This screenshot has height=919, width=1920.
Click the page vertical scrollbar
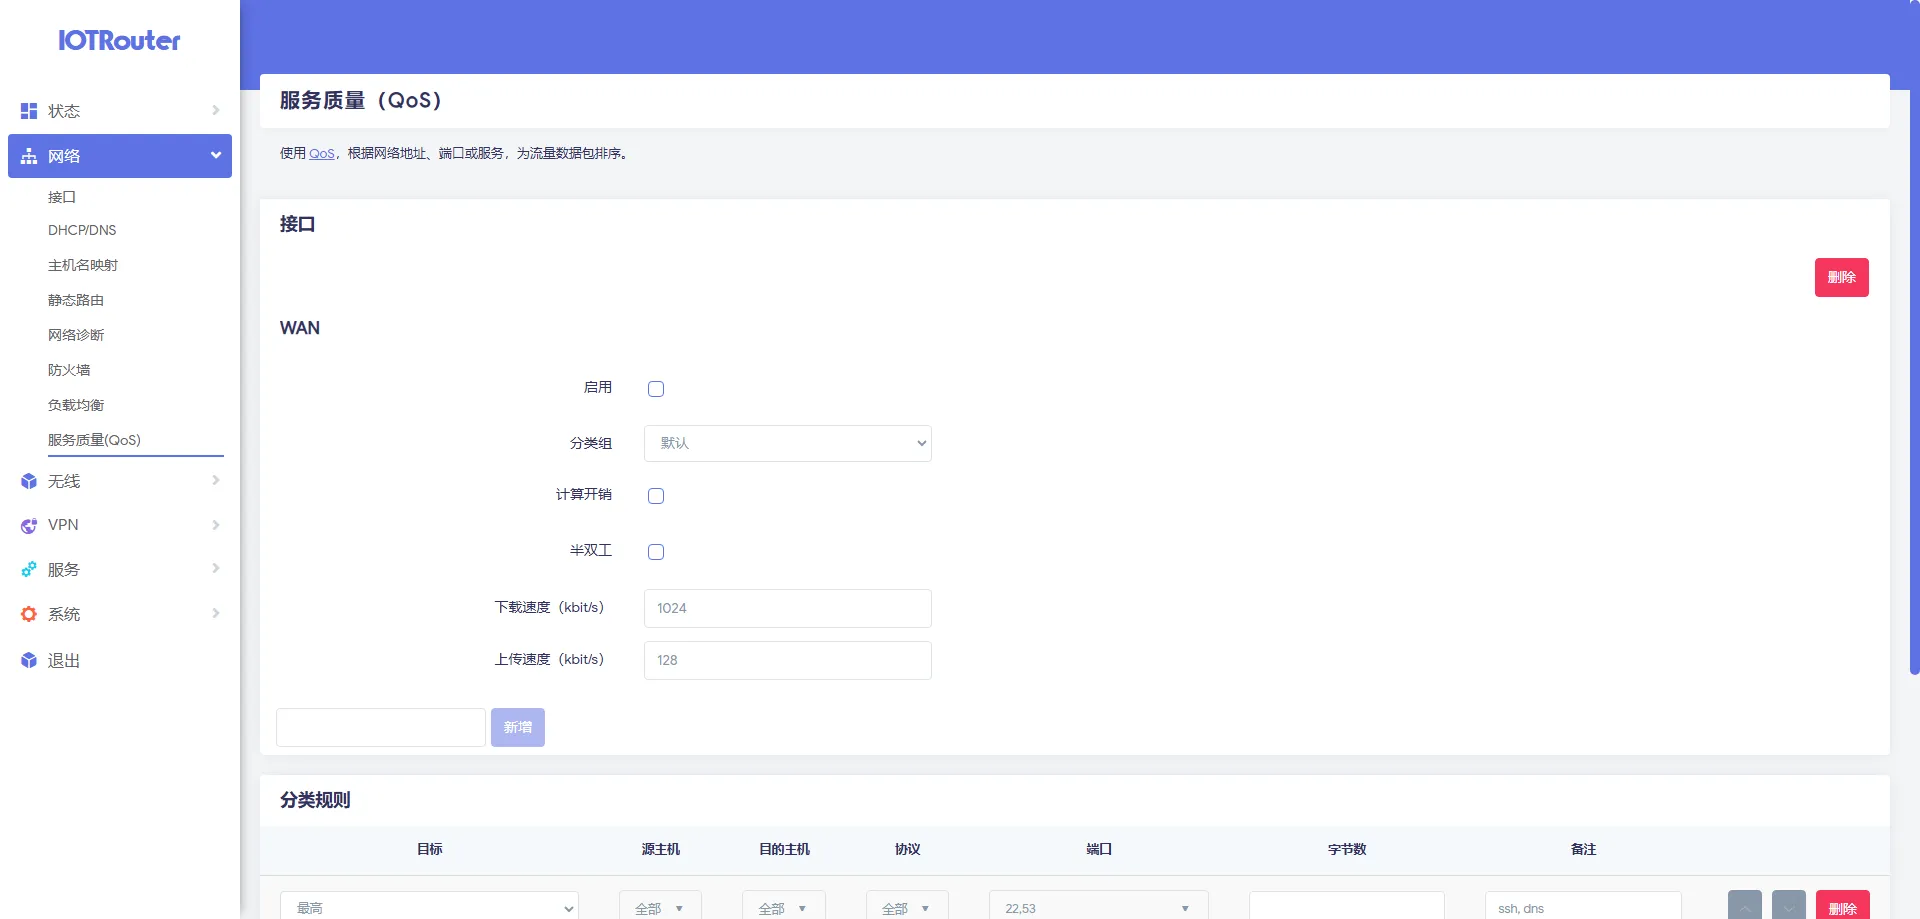pos(1914,340)
